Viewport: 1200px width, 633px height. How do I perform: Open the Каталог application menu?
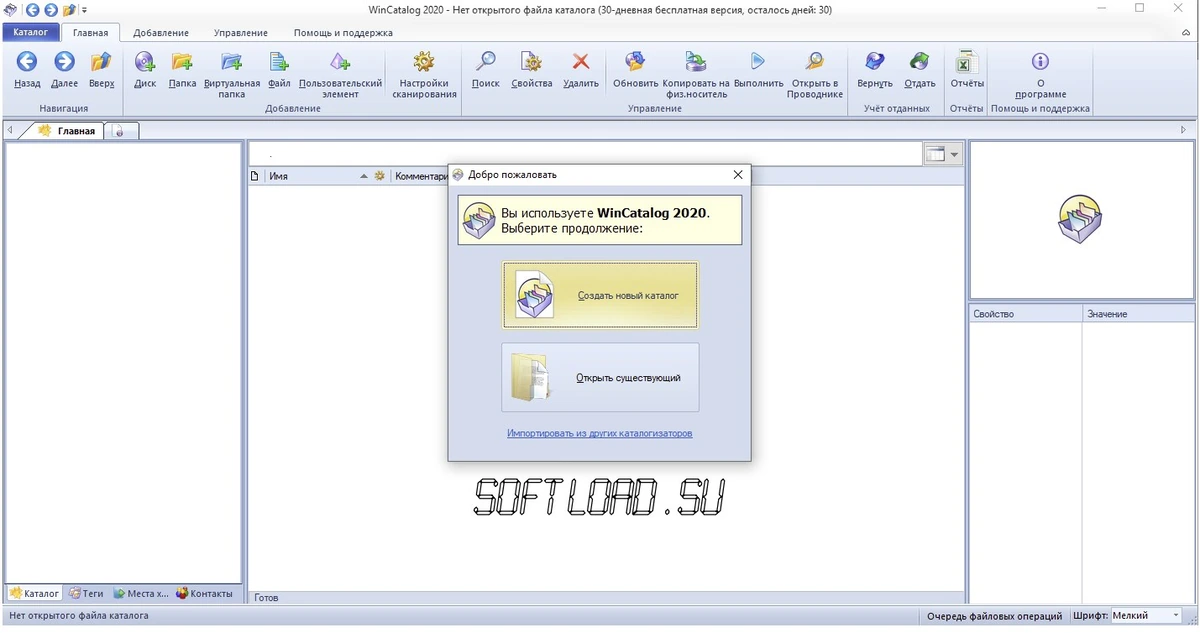click(30, 33)
